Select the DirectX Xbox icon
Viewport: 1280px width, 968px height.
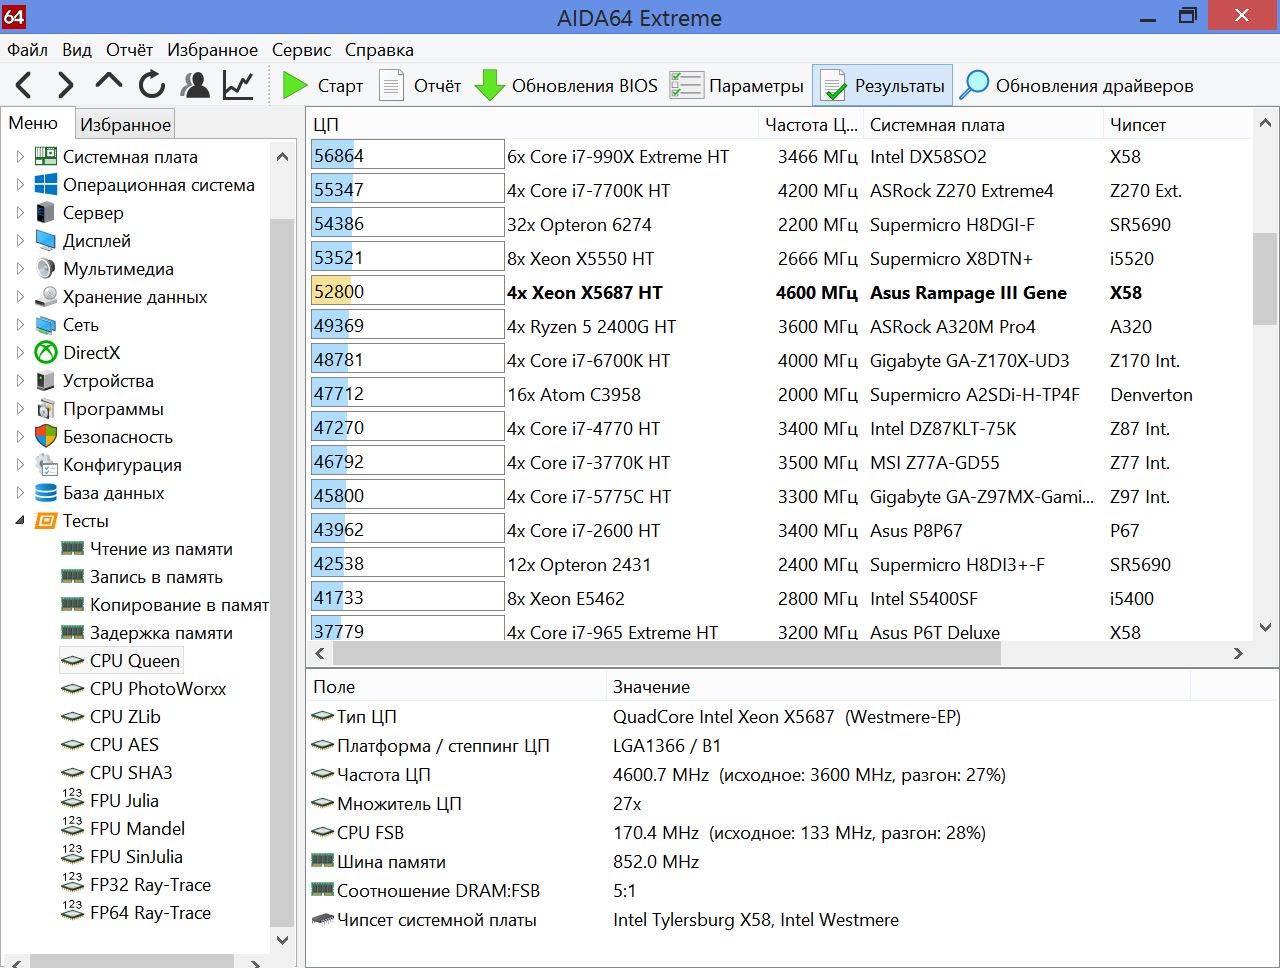[x=46, y=353]
